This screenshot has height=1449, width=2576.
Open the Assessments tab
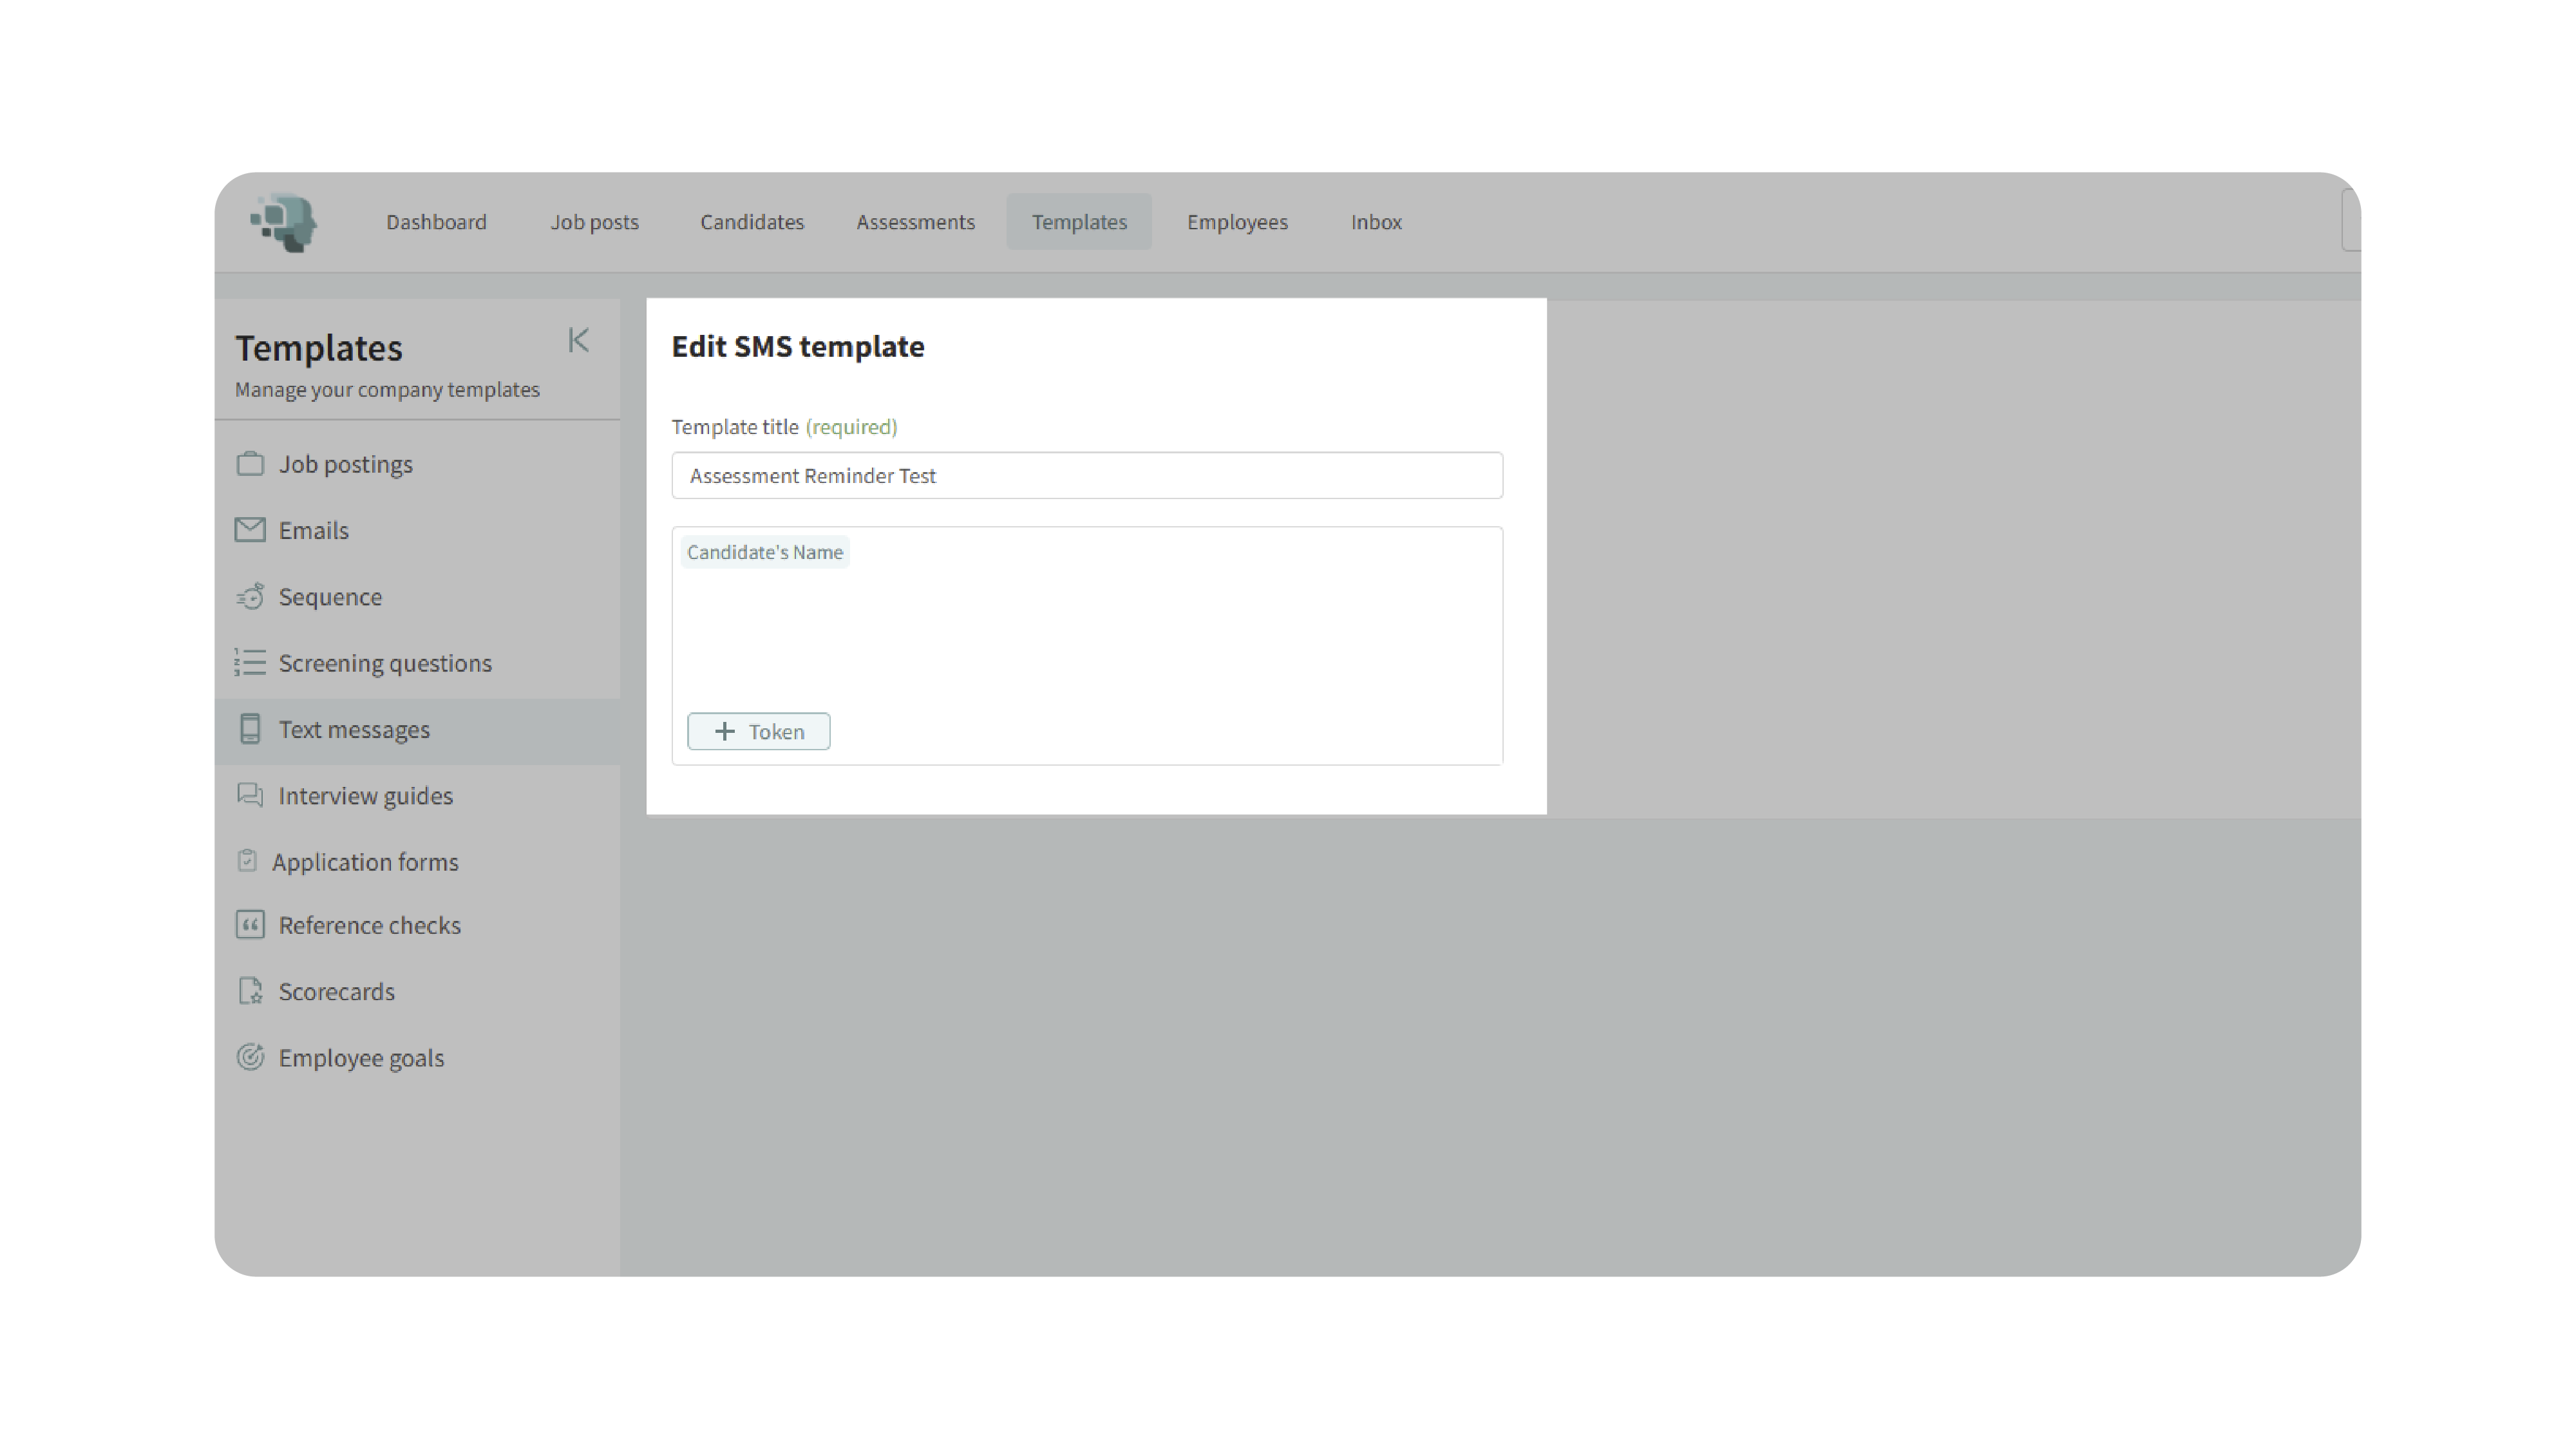point(915,222)
